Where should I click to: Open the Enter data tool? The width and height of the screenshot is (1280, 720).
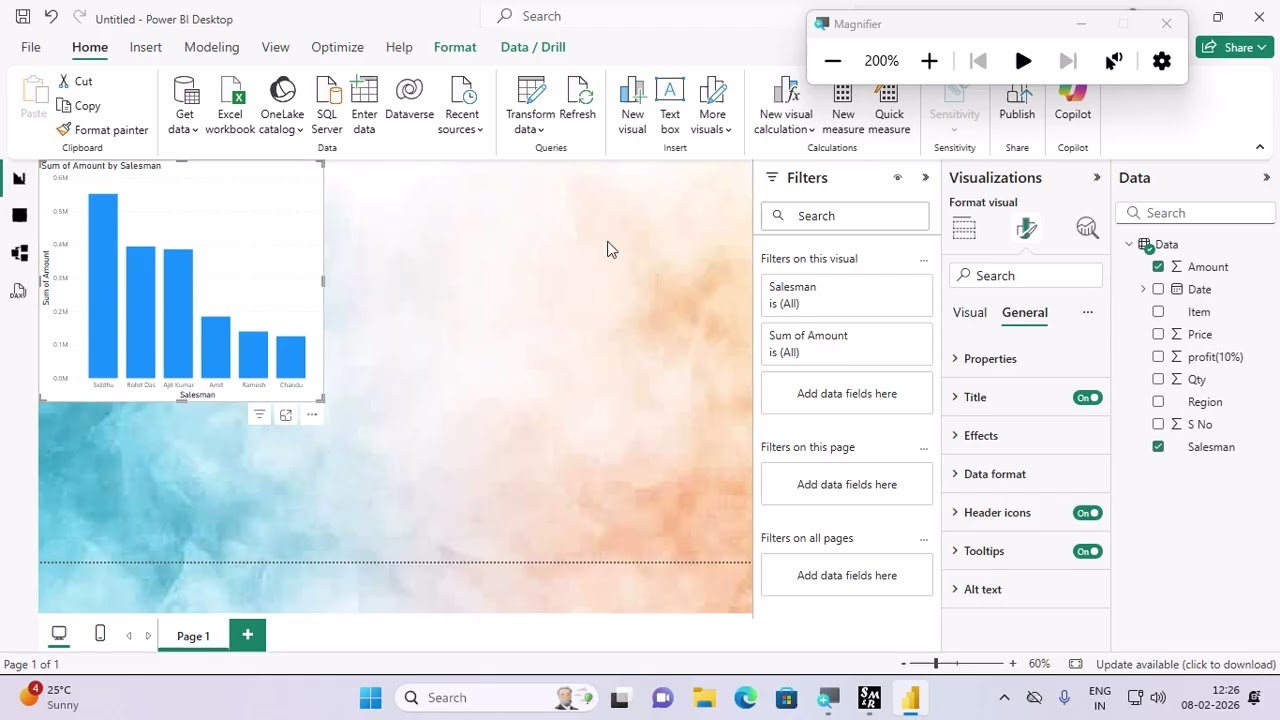pos(364,105)
